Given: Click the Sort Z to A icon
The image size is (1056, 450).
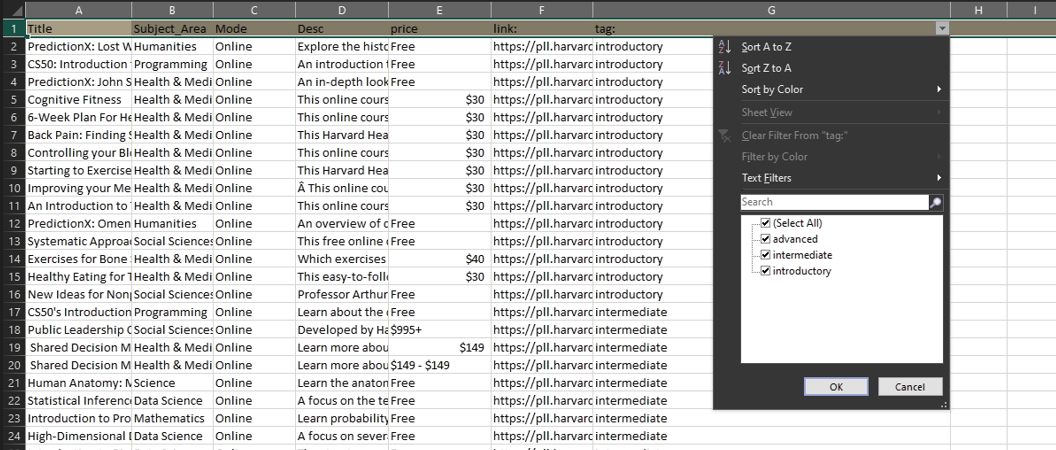Looking at the screenshot, I should click(x=726, y=68).
